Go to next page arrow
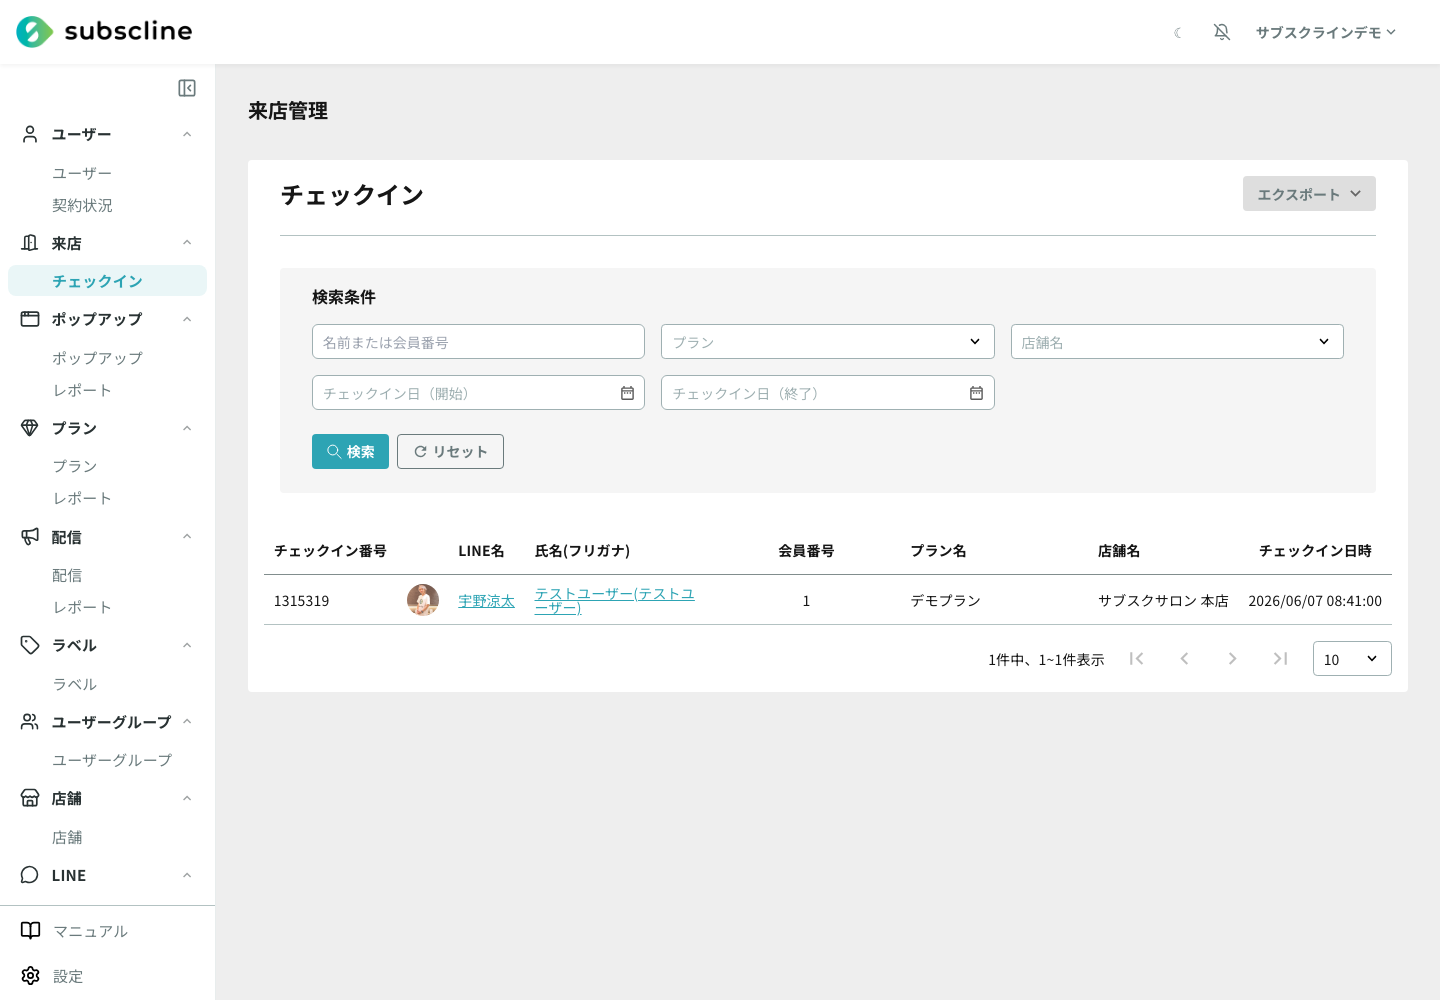The width and height of the screenshot is (1440, 1000). [1232, 658]
